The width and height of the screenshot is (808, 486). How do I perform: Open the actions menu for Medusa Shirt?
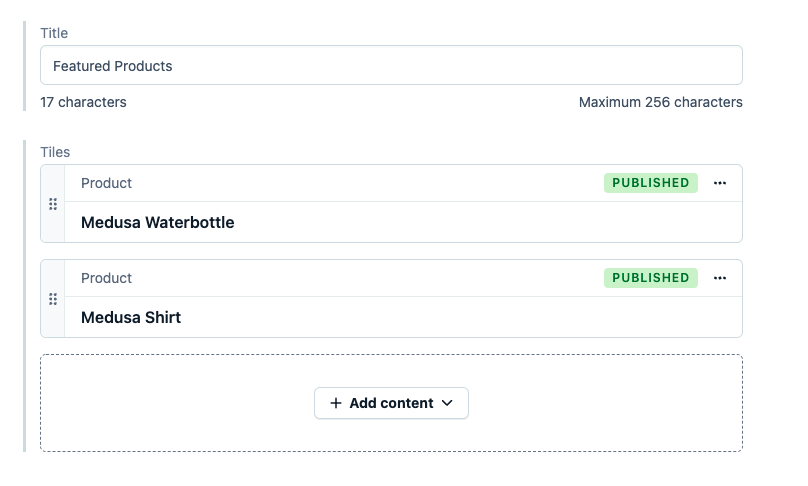(720, 278)
